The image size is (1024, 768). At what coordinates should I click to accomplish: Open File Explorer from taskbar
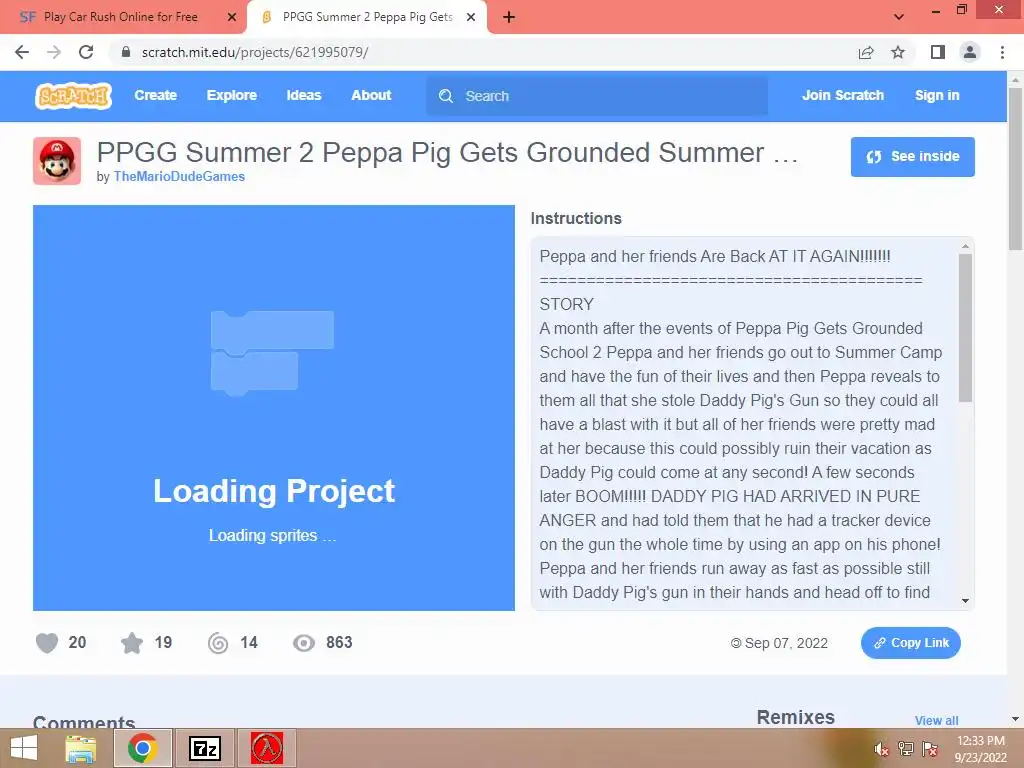coord(80,748)
